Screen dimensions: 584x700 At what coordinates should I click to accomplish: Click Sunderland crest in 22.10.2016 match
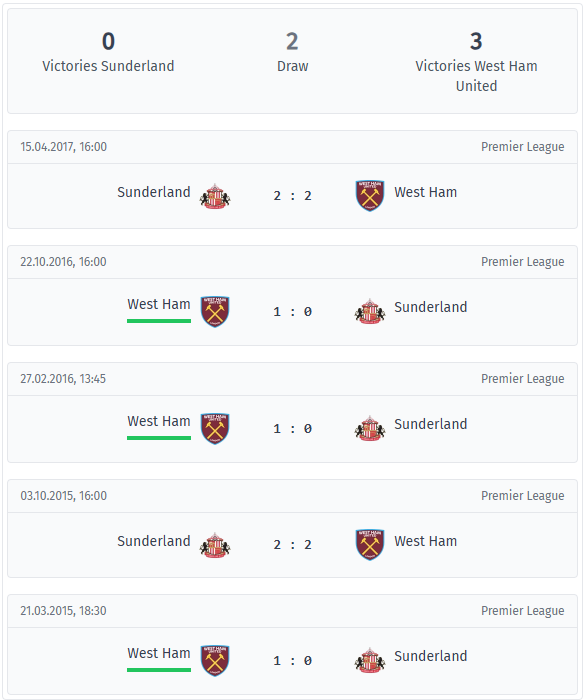[370, 311]
